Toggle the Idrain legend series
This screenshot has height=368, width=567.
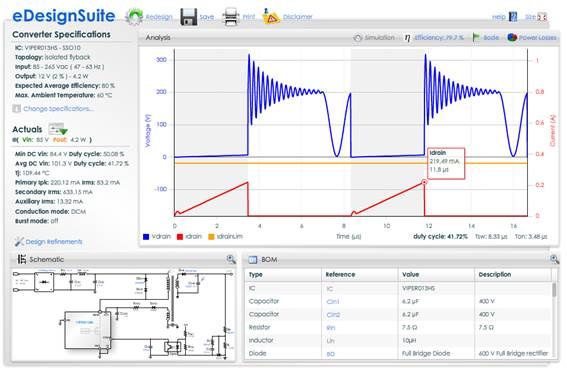[x=189, y=236]
